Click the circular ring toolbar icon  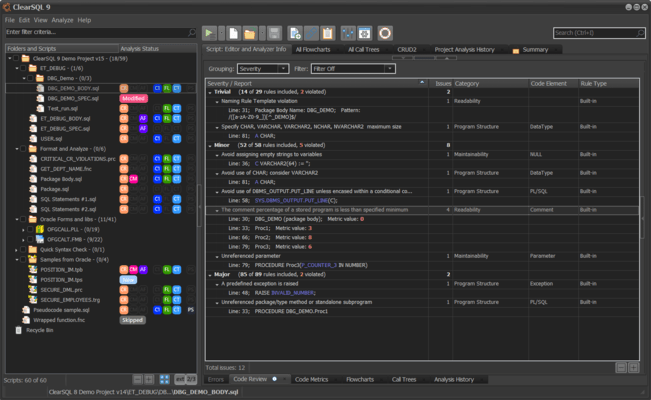click(x=385, y=33)
